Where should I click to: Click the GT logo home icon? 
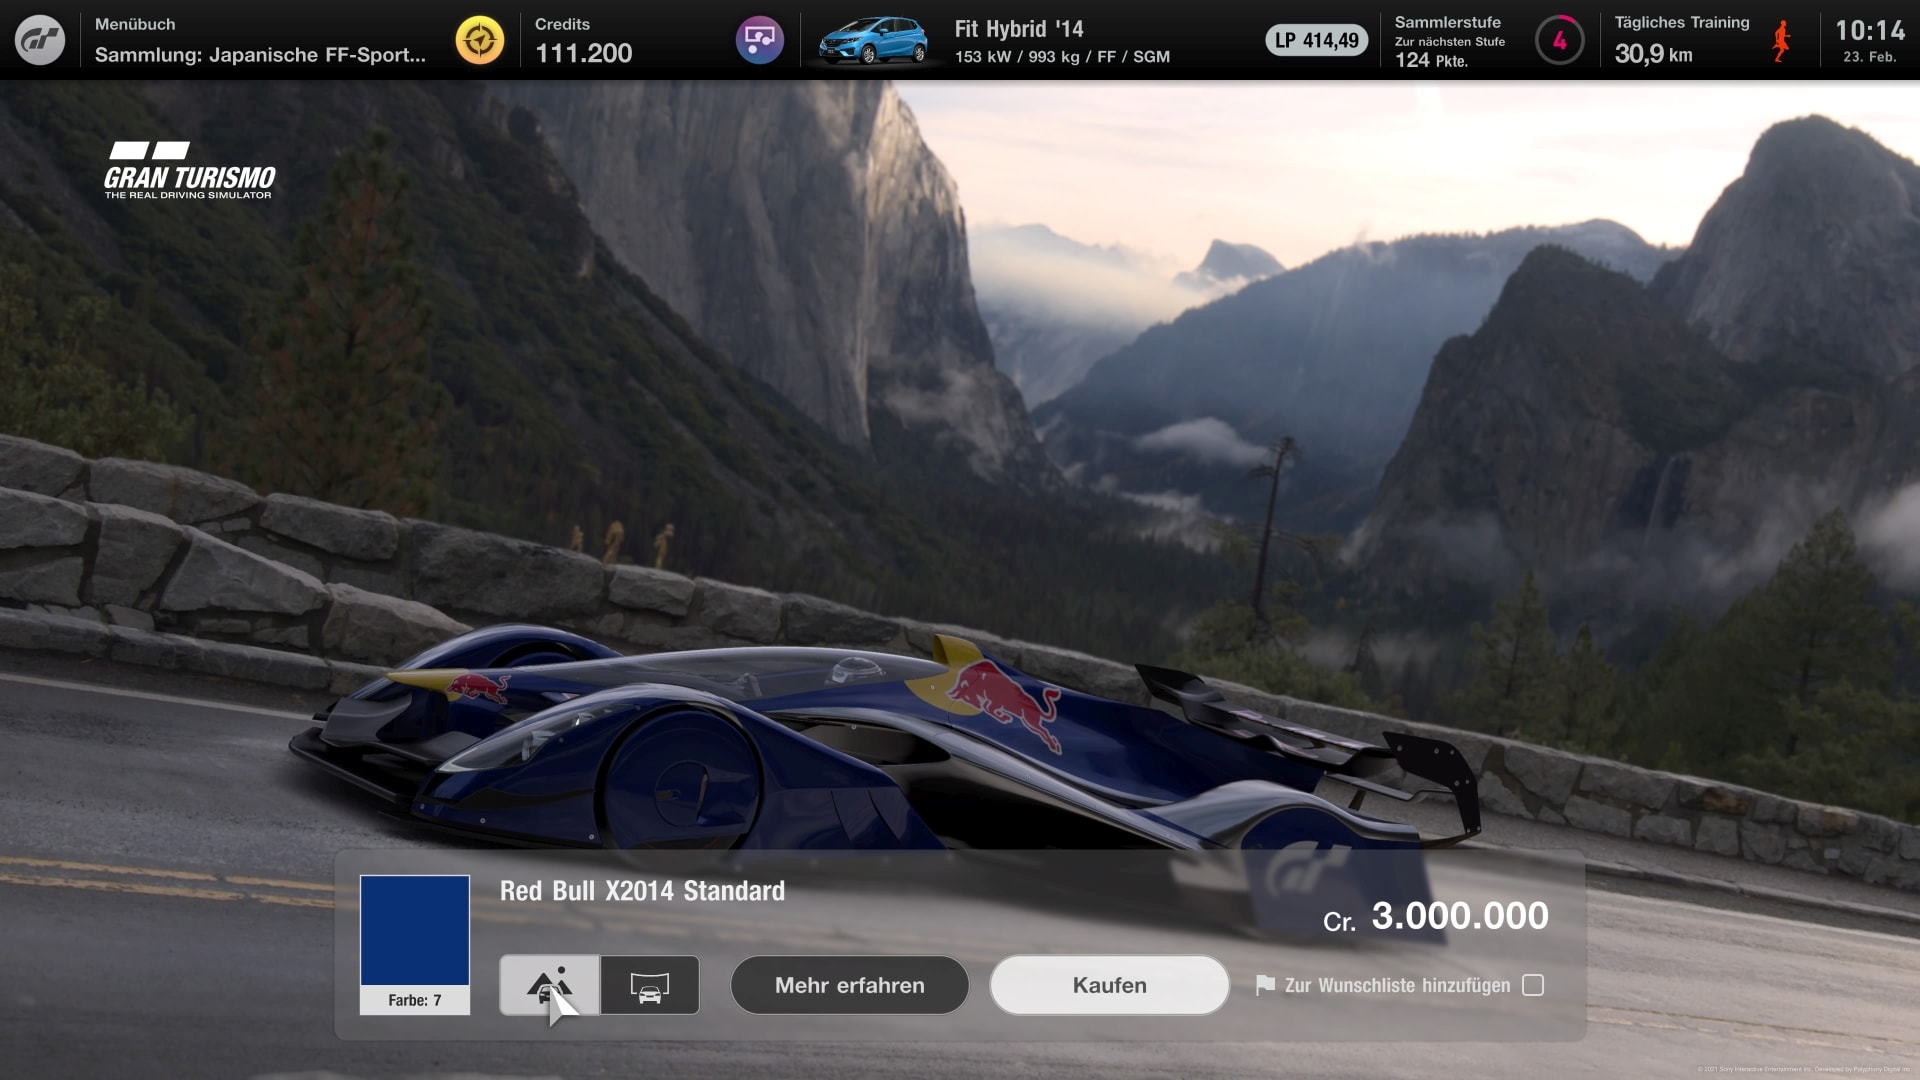(40, 40)
